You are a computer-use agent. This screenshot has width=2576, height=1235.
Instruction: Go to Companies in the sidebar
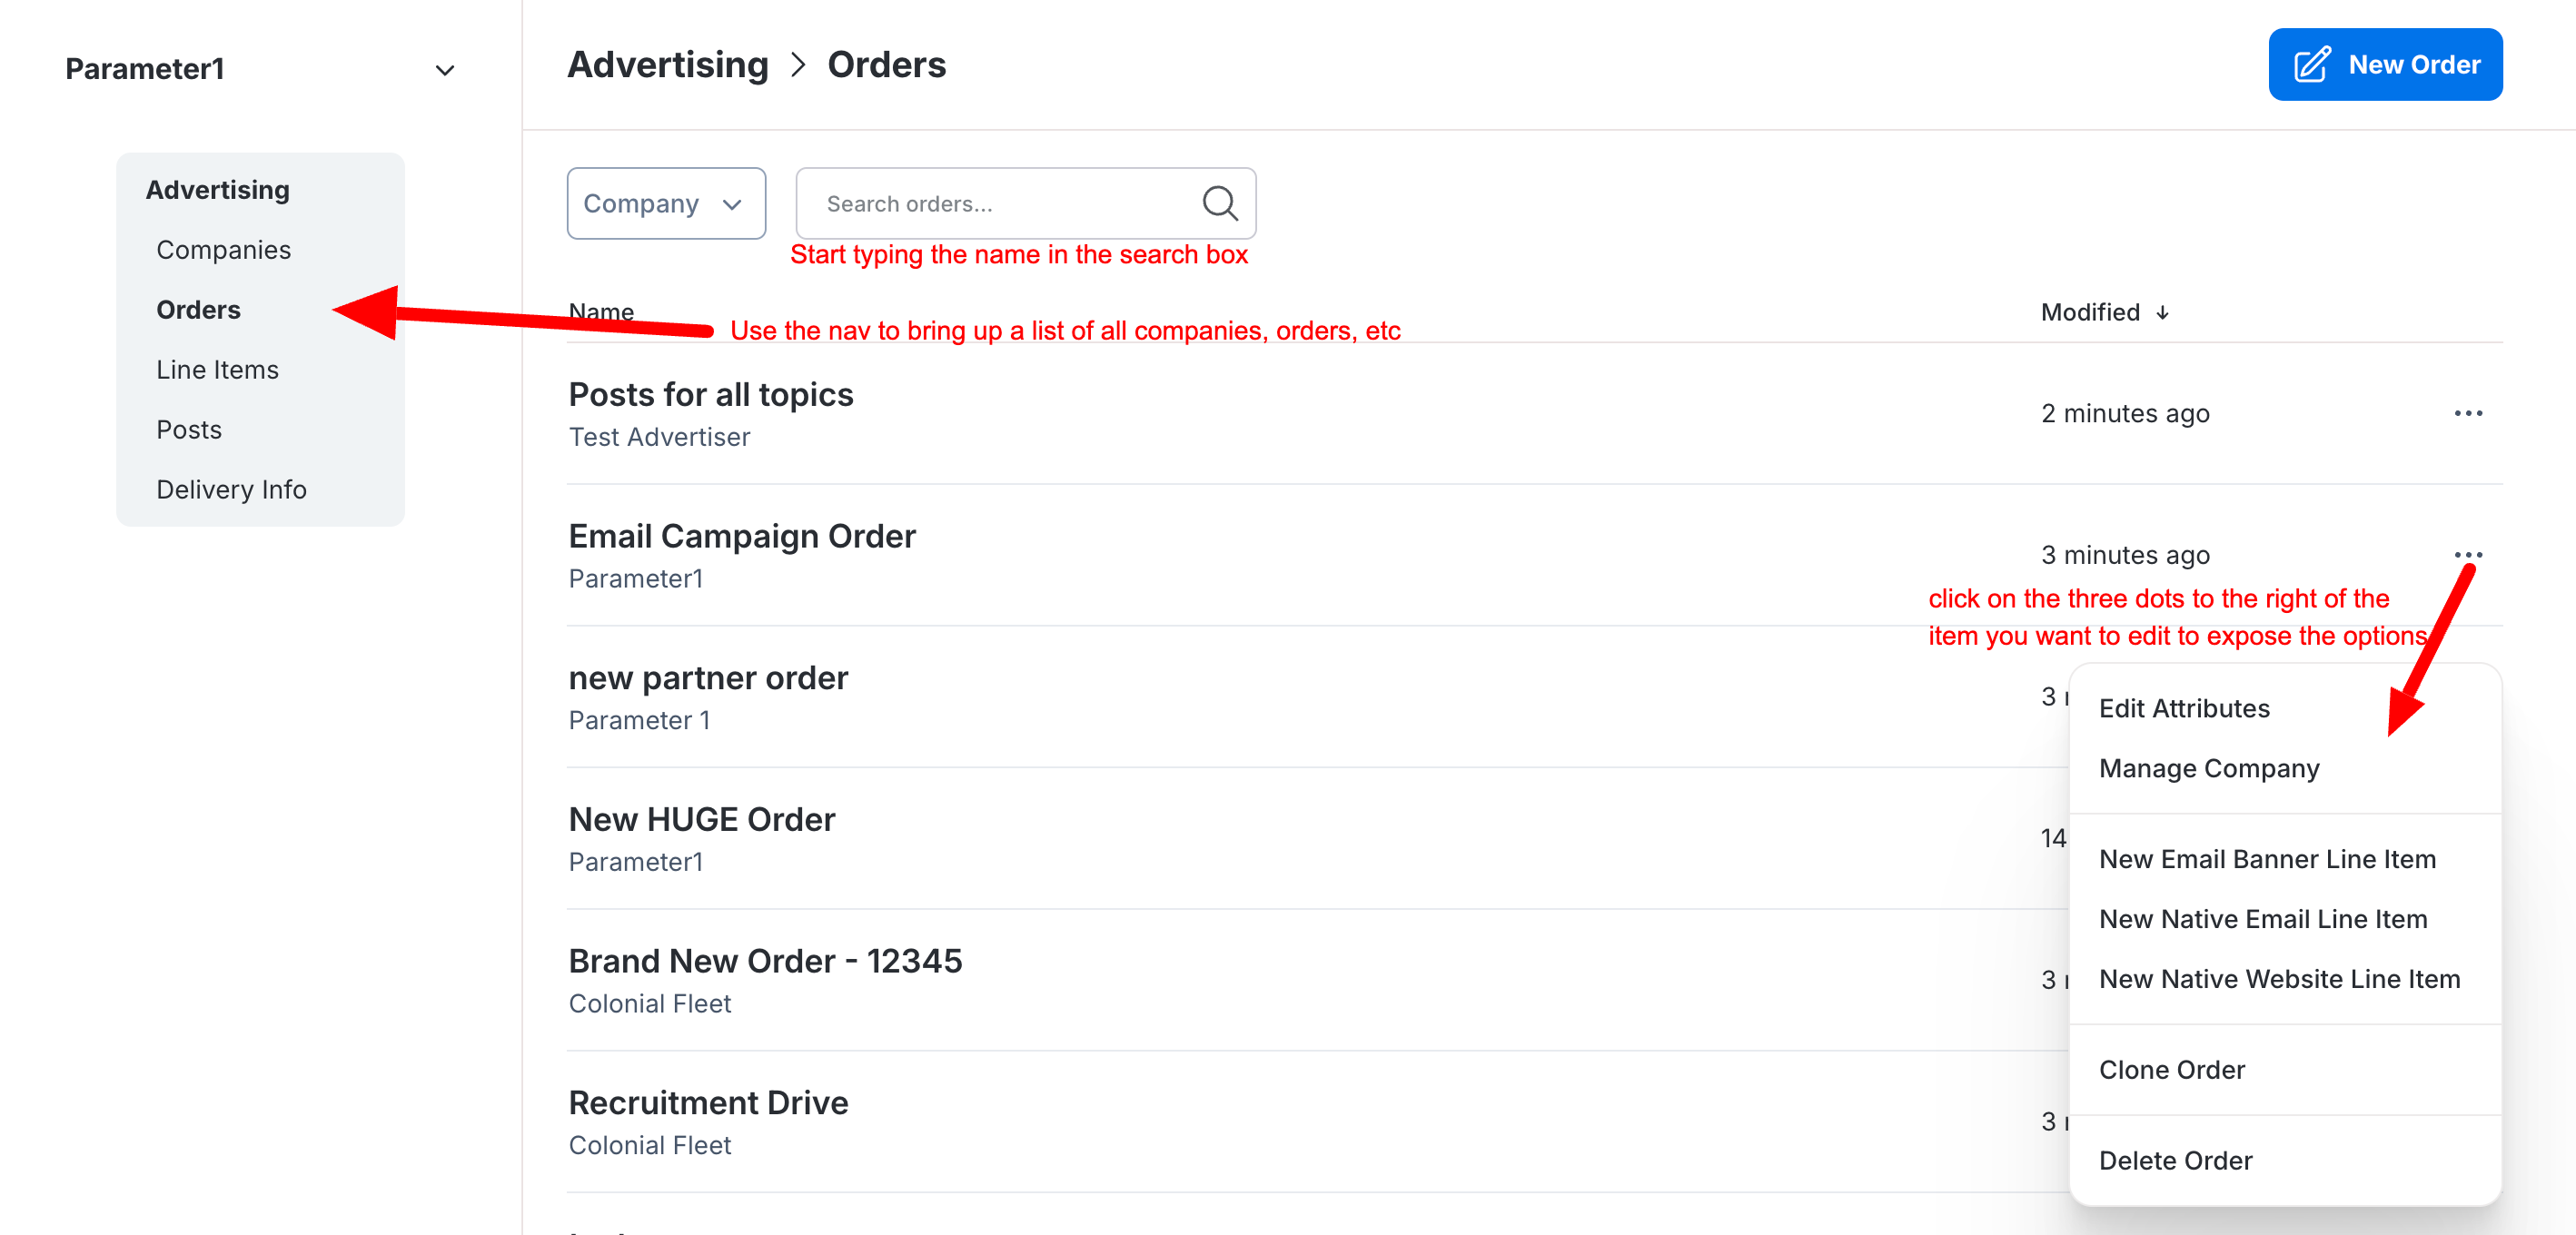pyautogui.click(x=223, y=250)
